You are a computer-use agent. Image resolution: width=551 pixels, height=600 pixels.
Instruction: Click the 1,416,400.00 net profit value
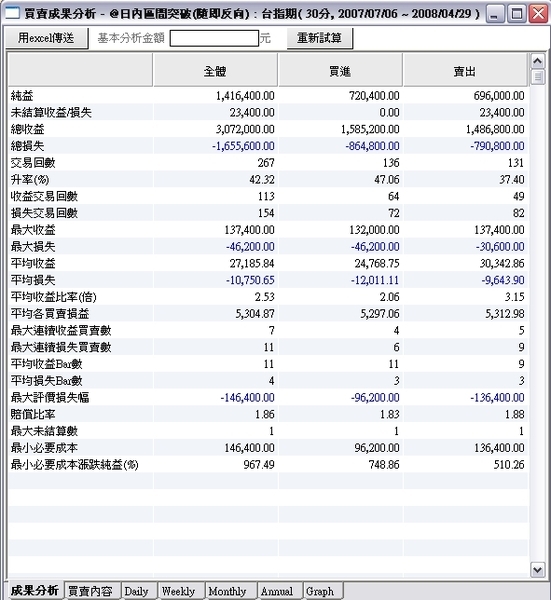pos(245,96)
